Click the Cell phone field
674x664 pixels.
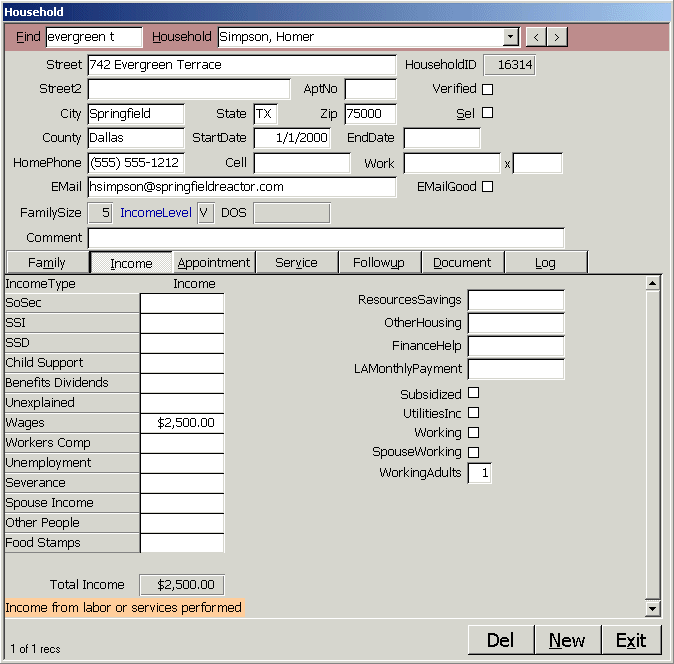click(302, 163)
